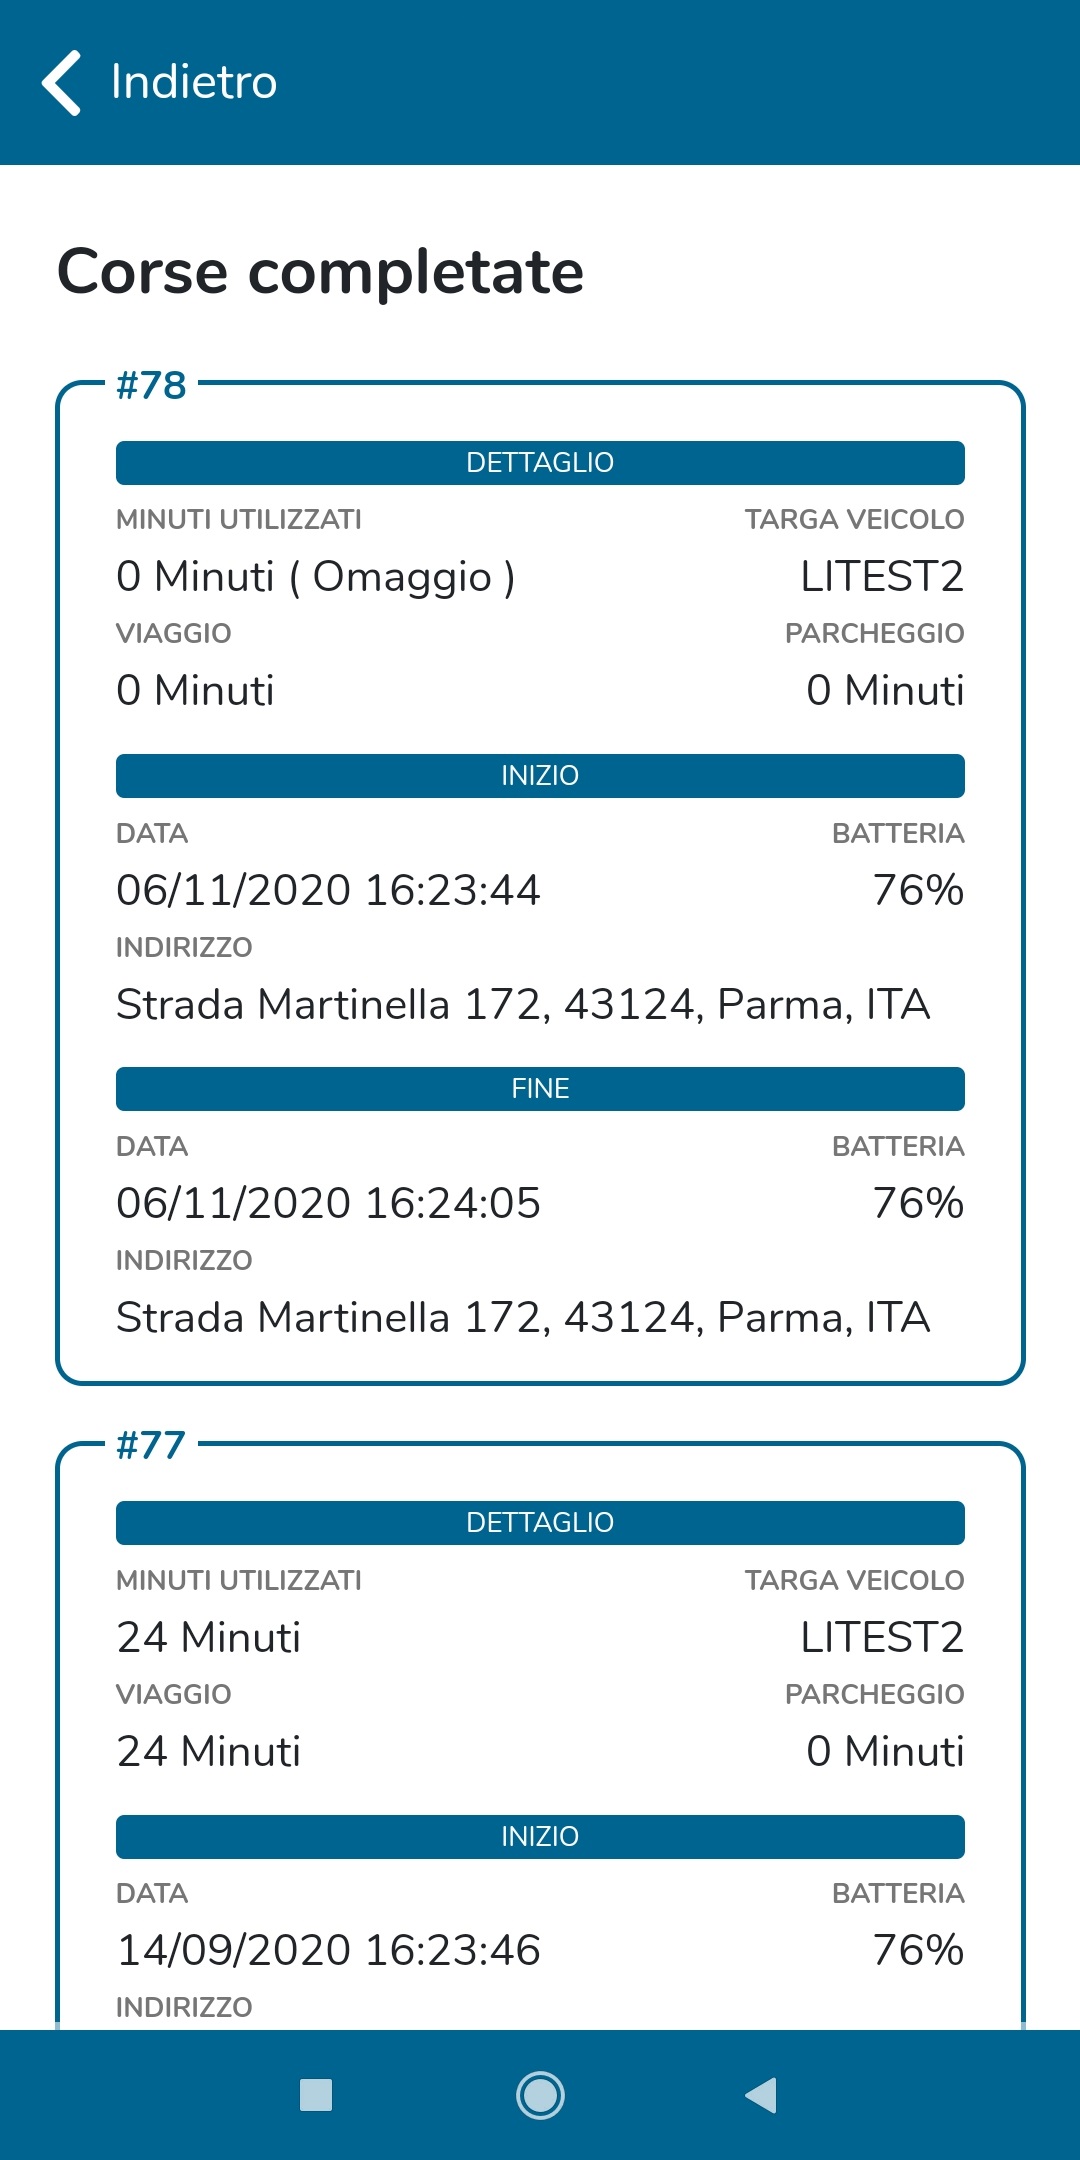Image resolution: width=1080 pixels, height=2160 pixels.
Task: Tap the INIZIO bar of ride #77
Action: point(540,1837)
